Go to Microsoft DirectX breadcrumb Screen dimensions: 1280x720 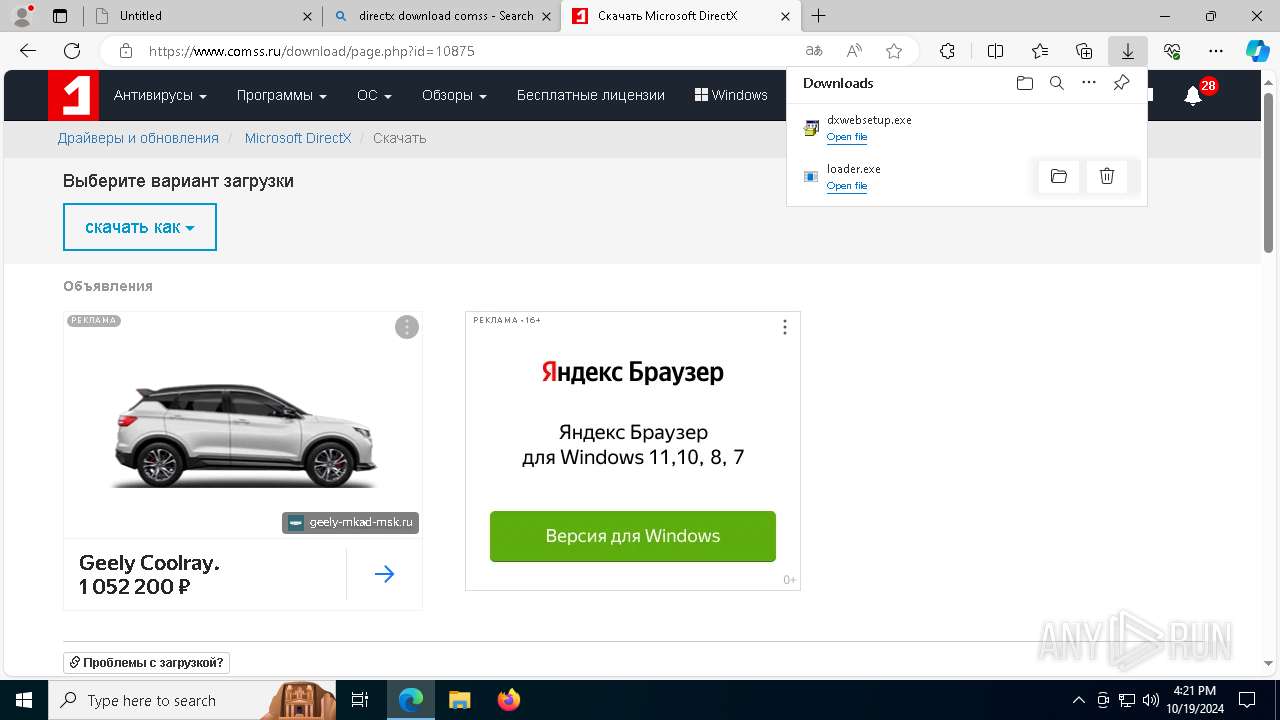(298, 138)
